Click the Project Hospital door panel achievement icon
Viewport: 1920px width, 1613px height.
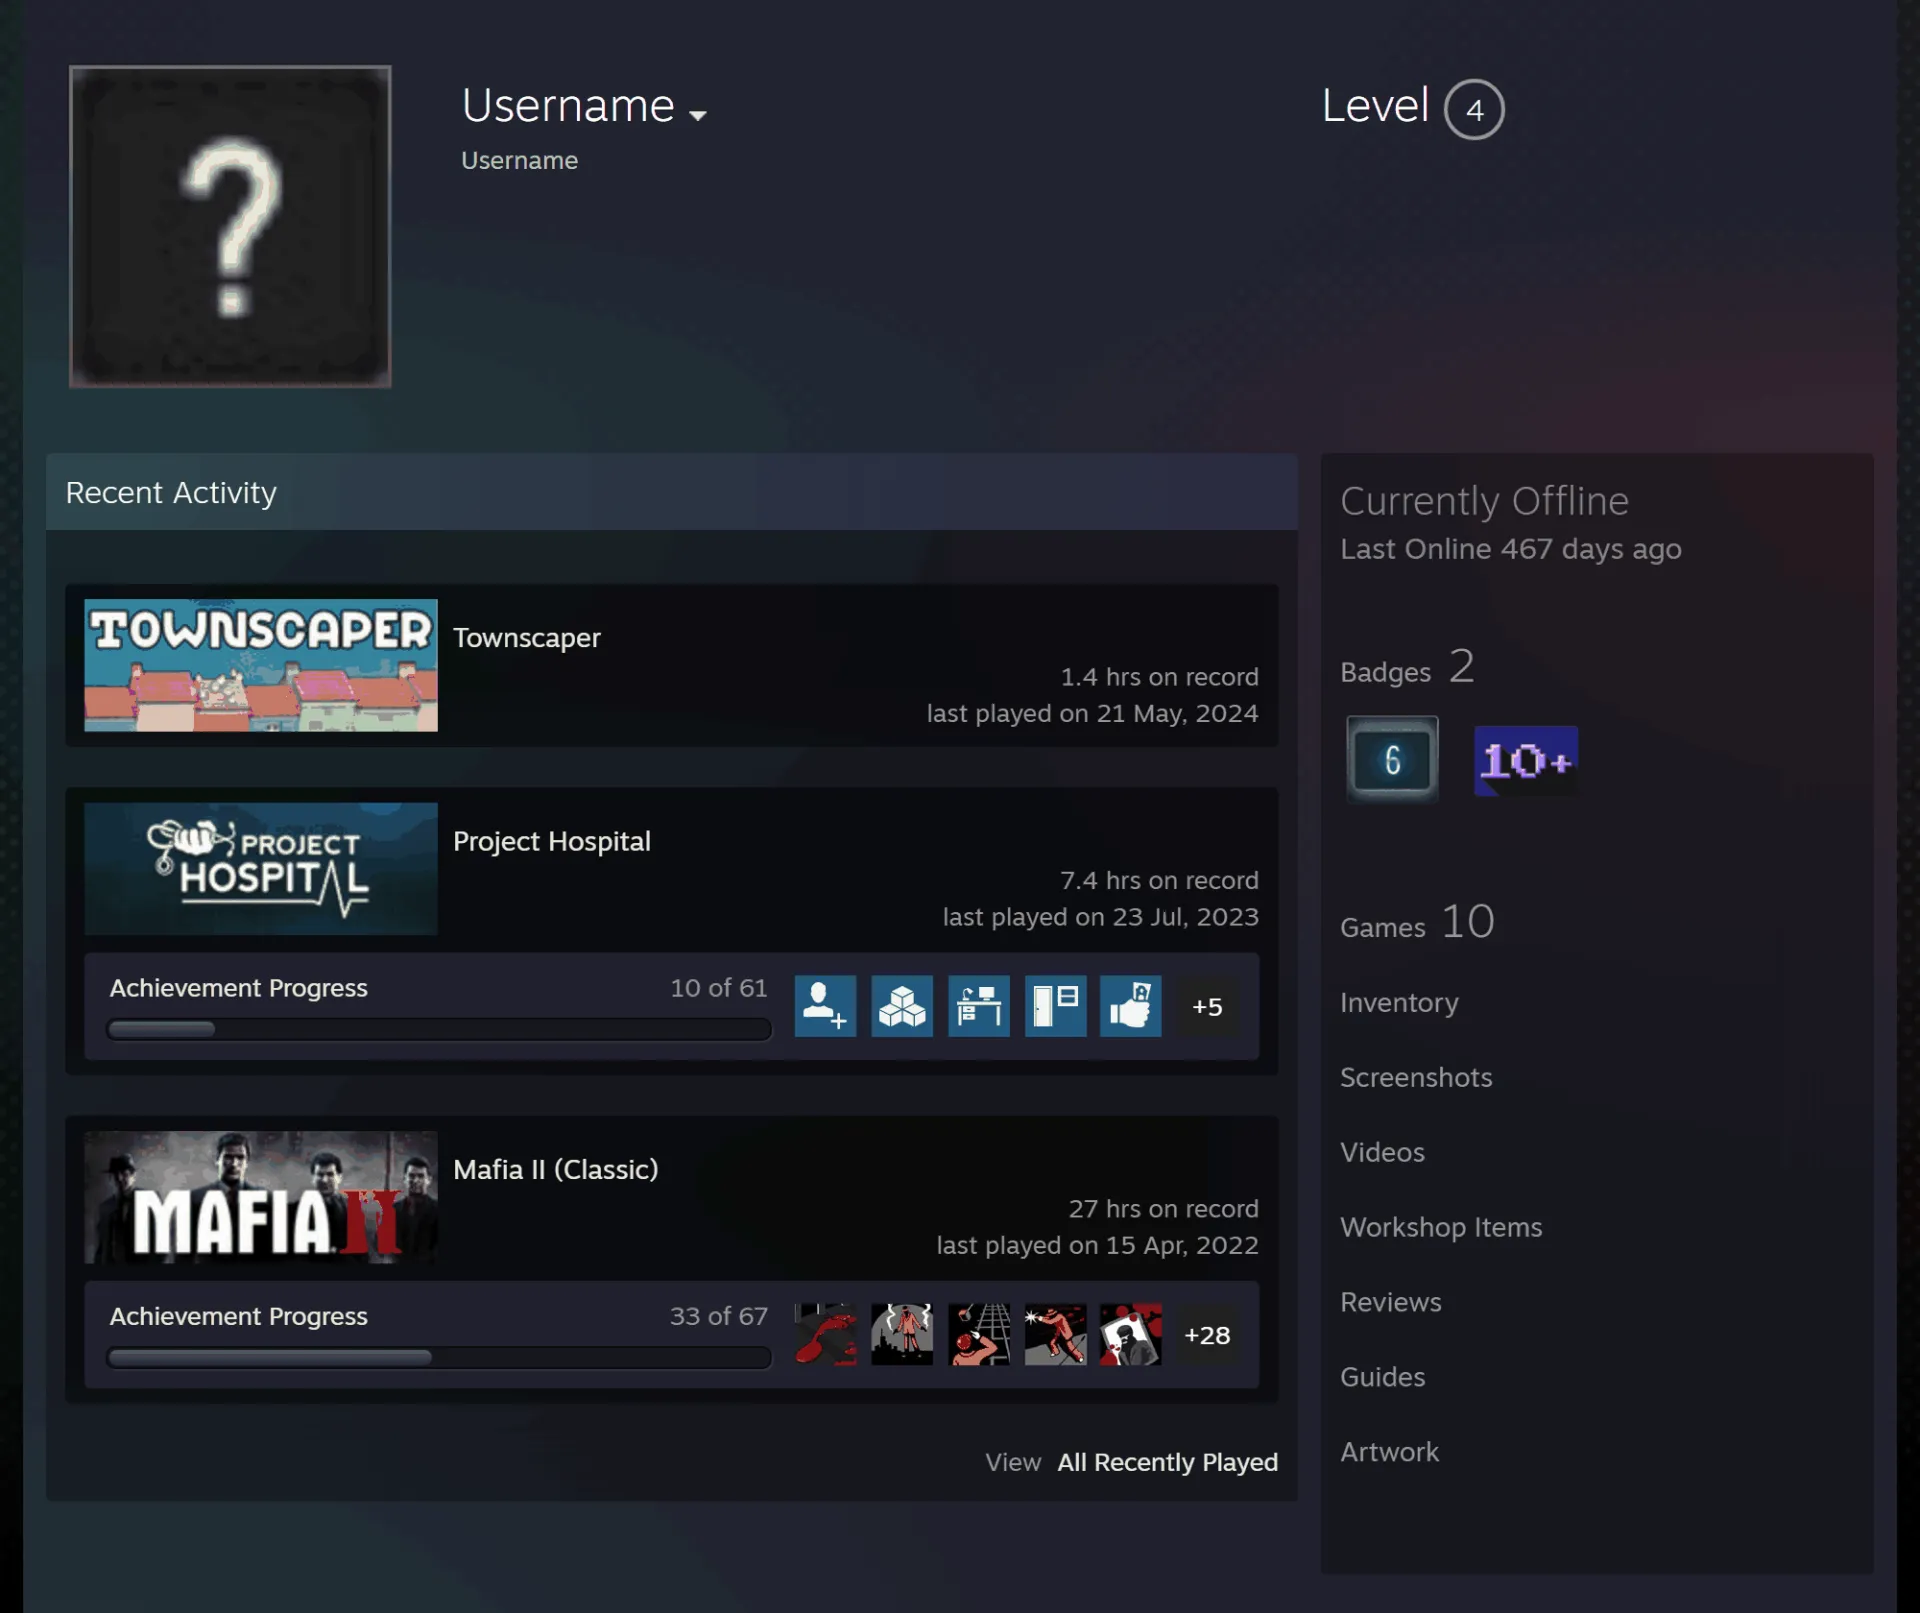(1055, 1006)
